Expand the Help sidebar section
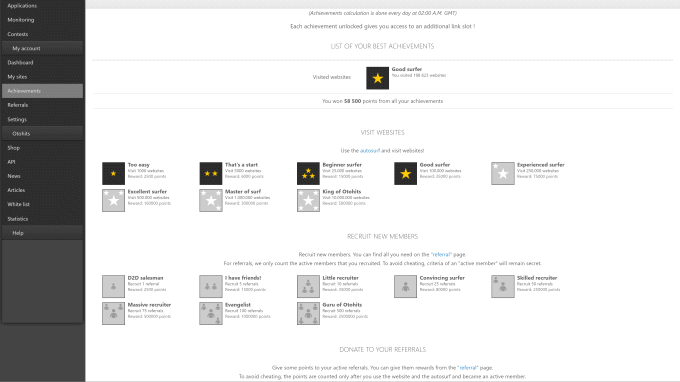 (x=42, y=233)
